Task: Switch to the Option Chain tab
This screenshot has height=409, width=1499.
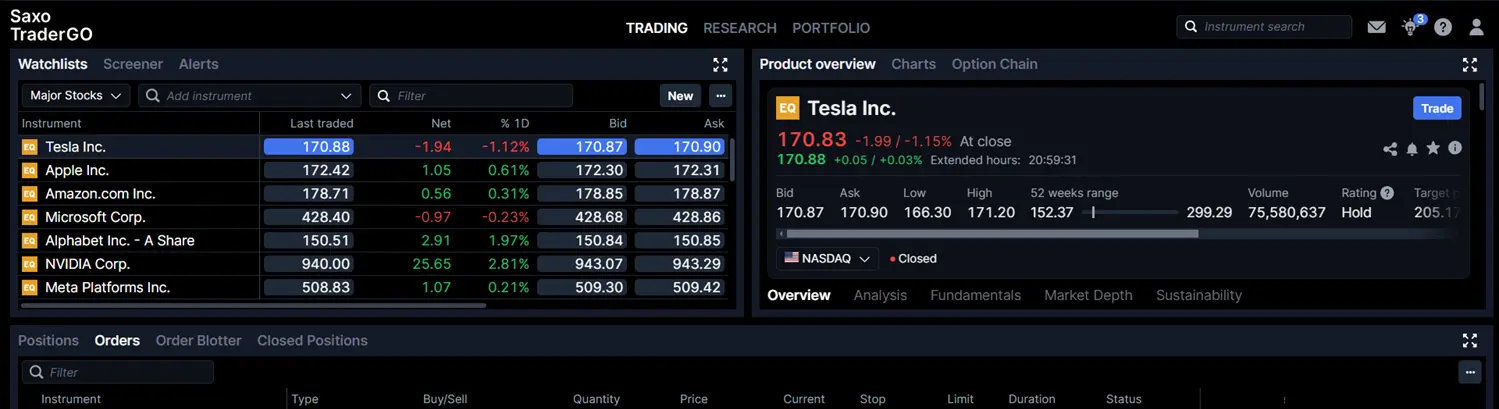Action: pos(994,64)
